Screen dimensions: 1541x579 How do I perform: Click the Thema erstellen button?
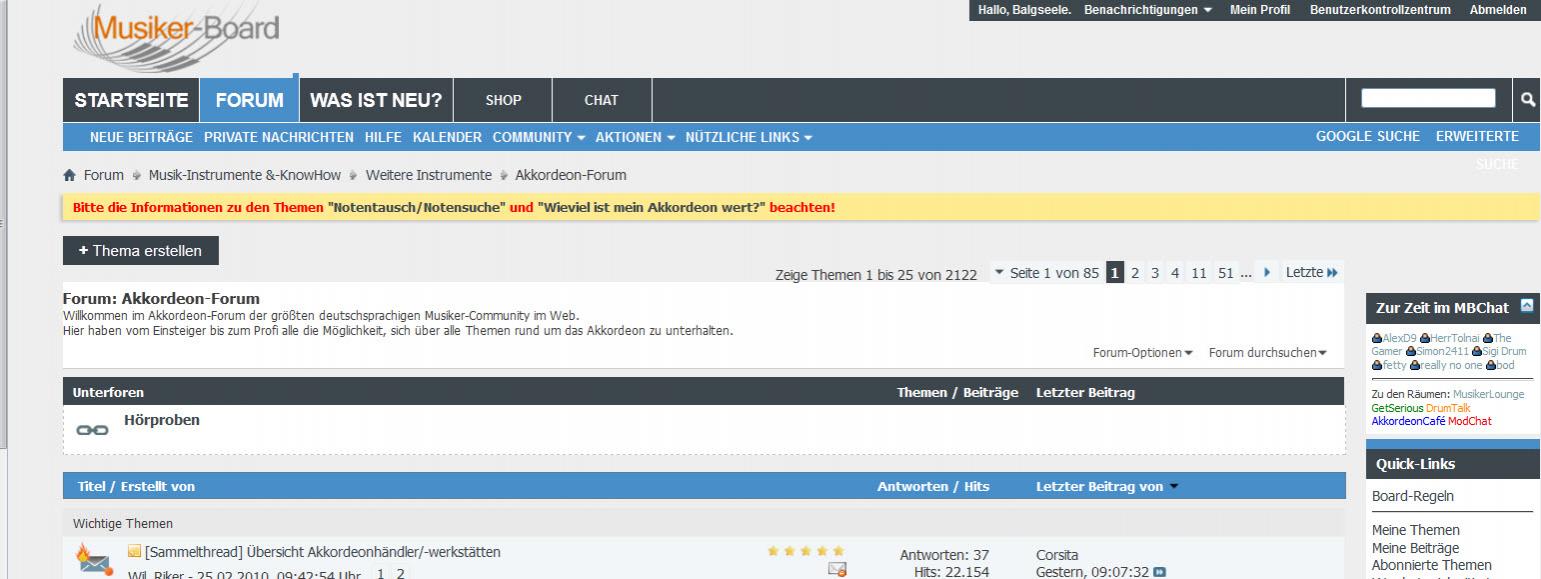click(x=141, y=251)
